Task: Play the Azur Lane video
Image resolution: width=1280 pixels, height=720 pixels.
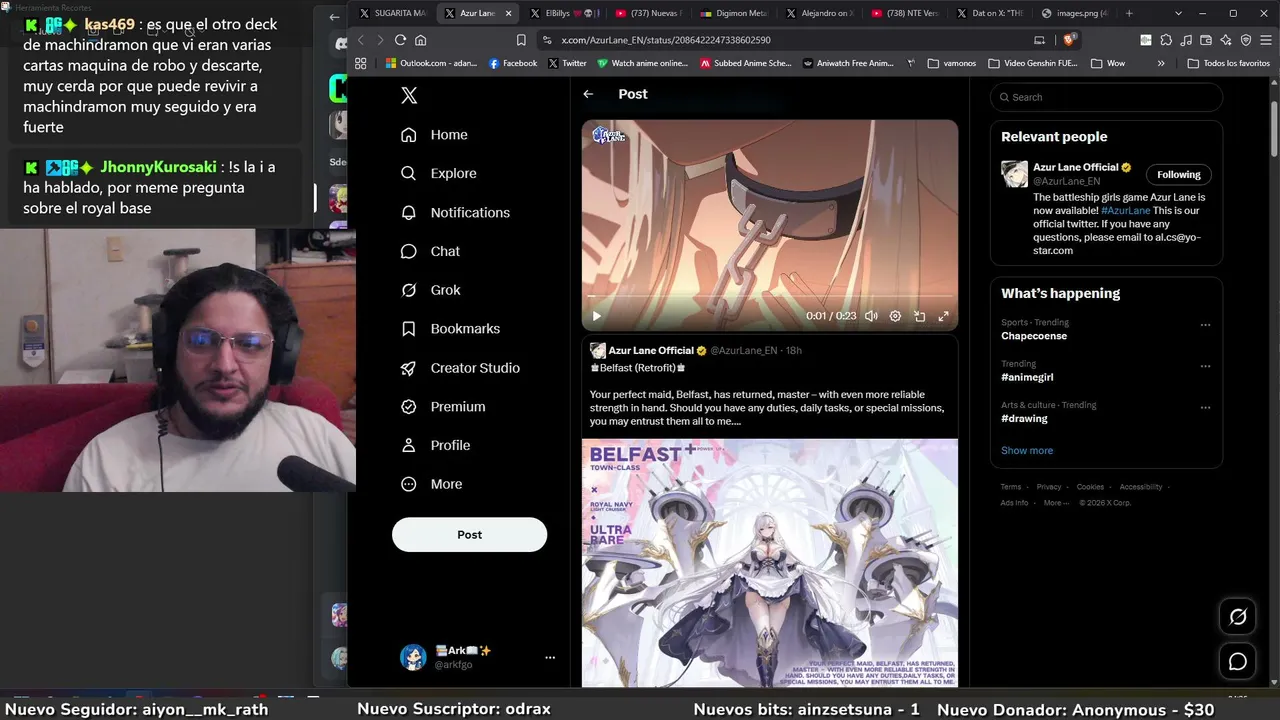Action: pyautogui.click(x=597, y=316)
